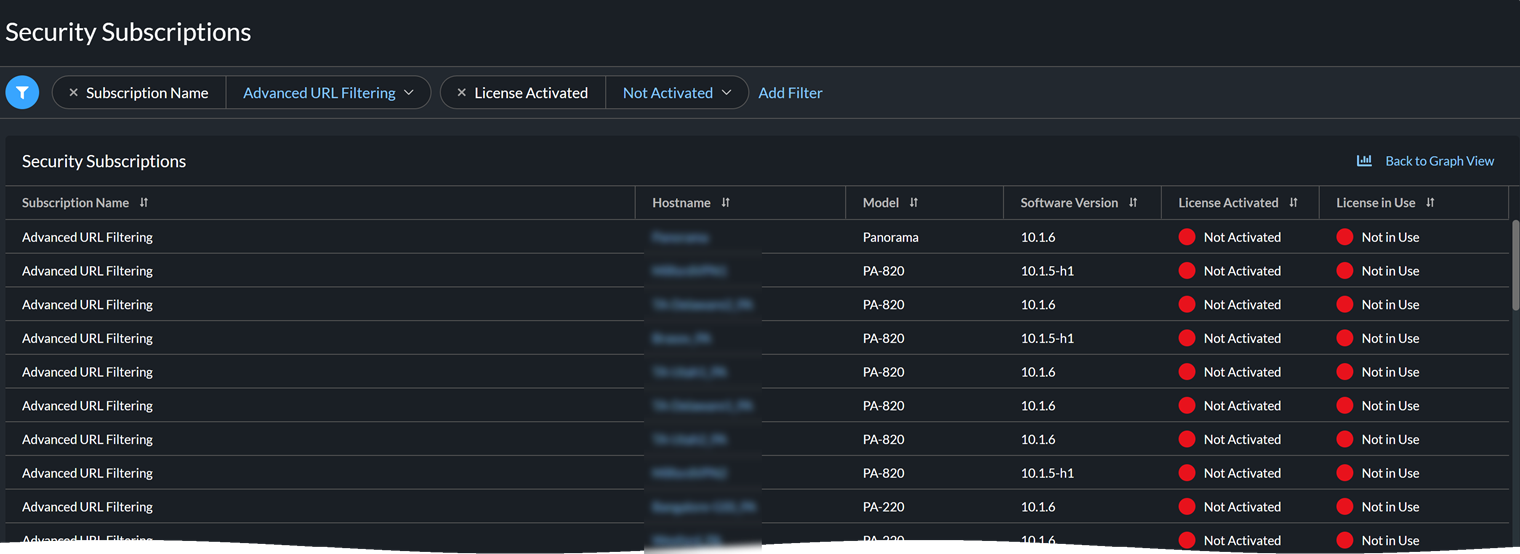
Task: Click the graph chart icon beside Back to Graph View
Action: click(1364, 161)
